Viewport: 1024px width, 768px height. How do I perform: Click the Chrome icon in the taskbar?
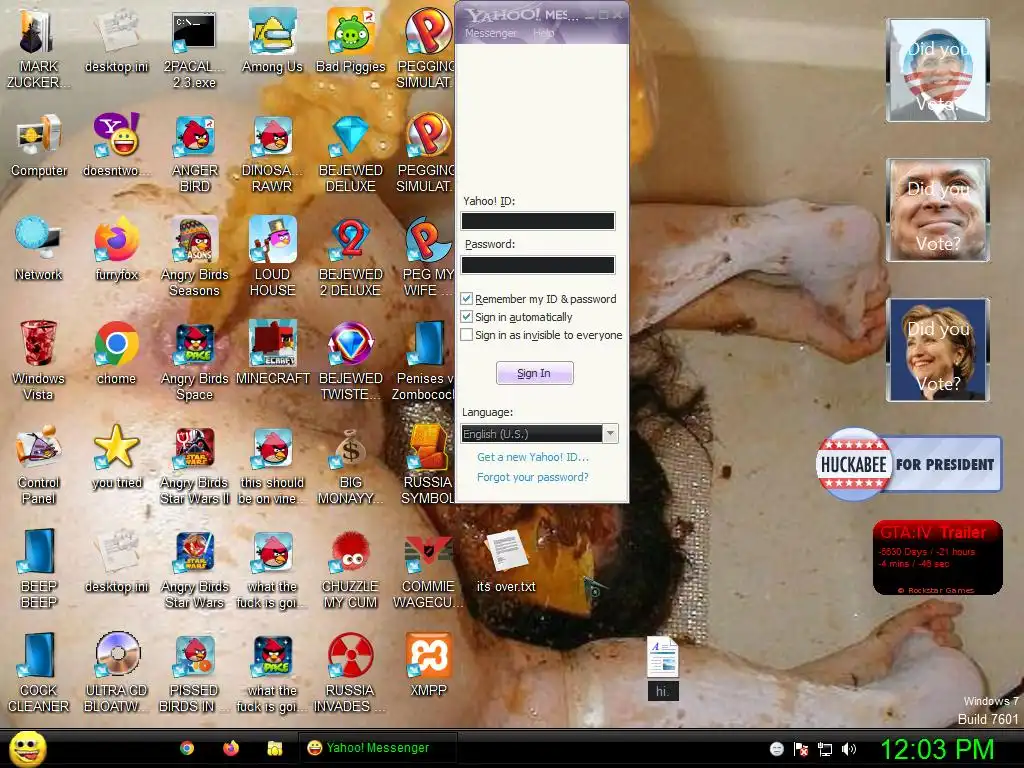pos(187,748)
